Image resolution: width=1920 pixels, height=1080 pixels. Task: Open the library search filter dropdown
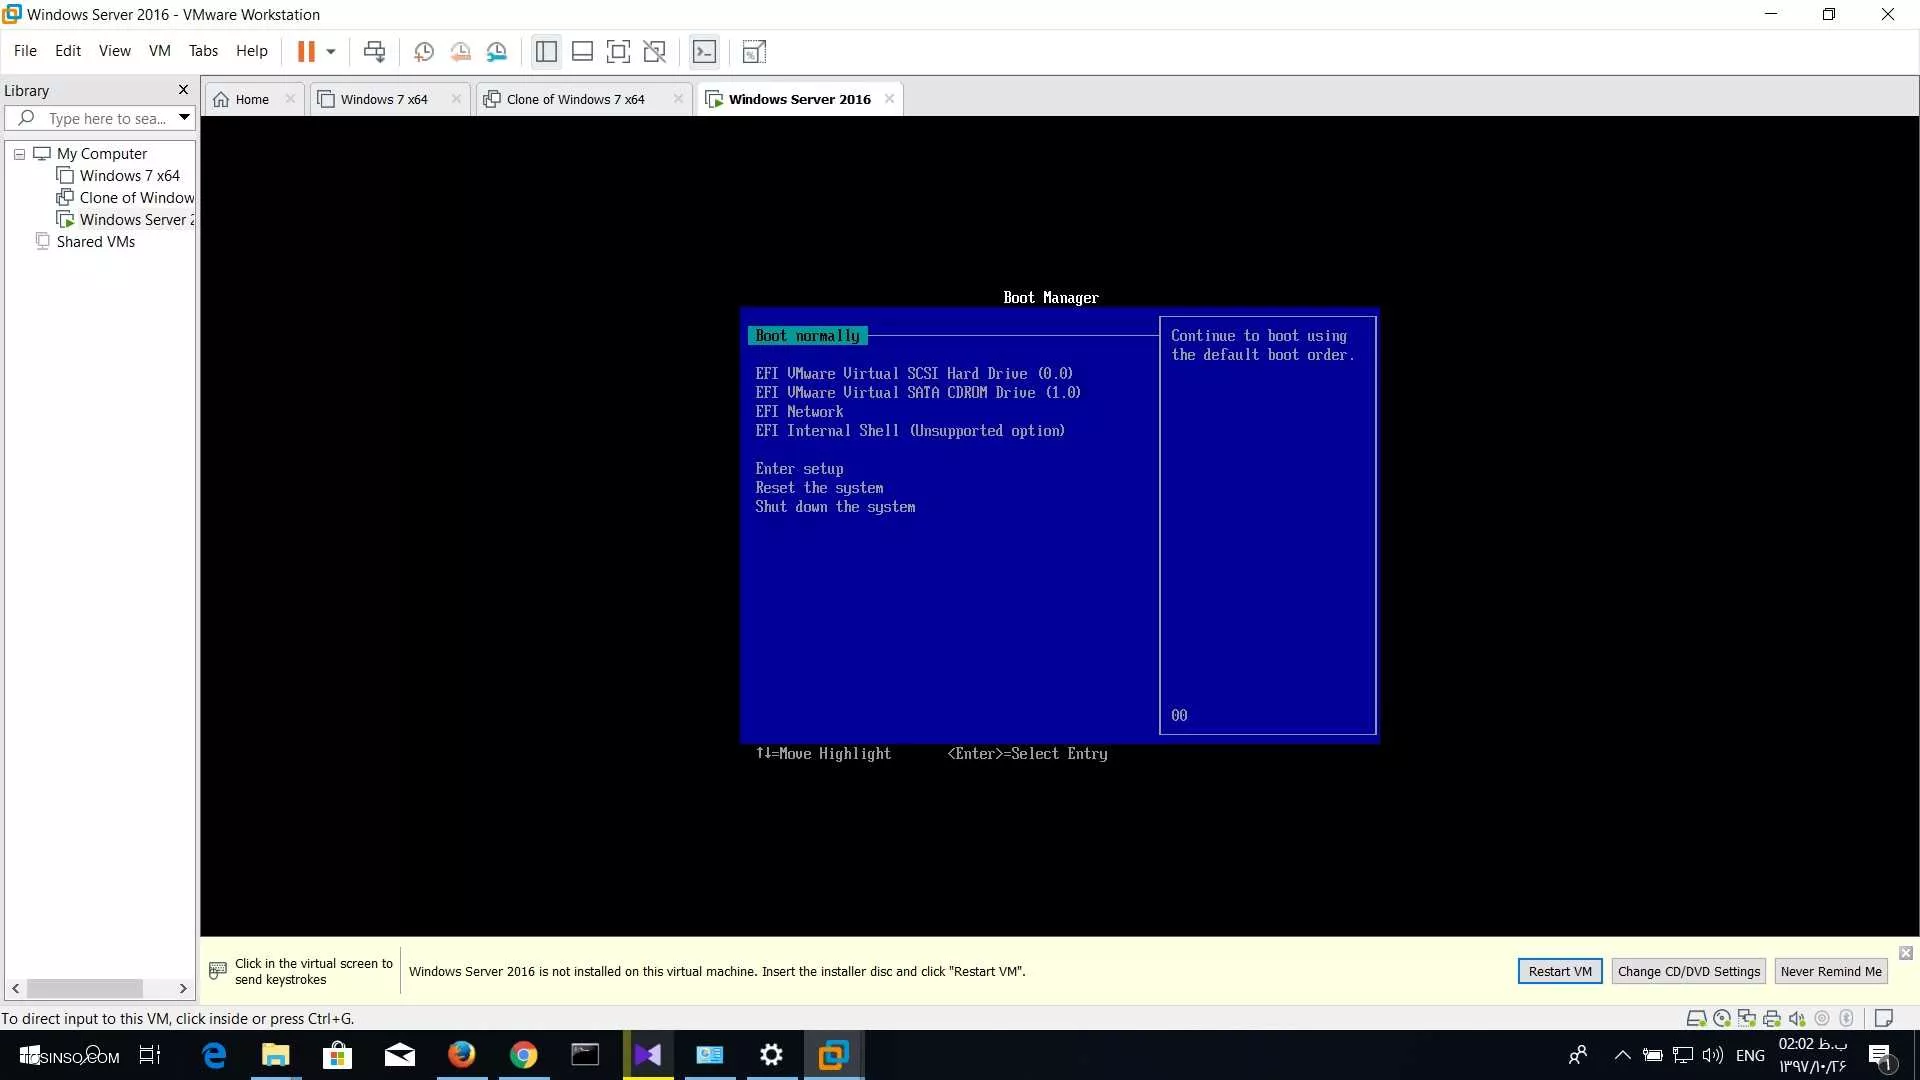pos(184,118)
